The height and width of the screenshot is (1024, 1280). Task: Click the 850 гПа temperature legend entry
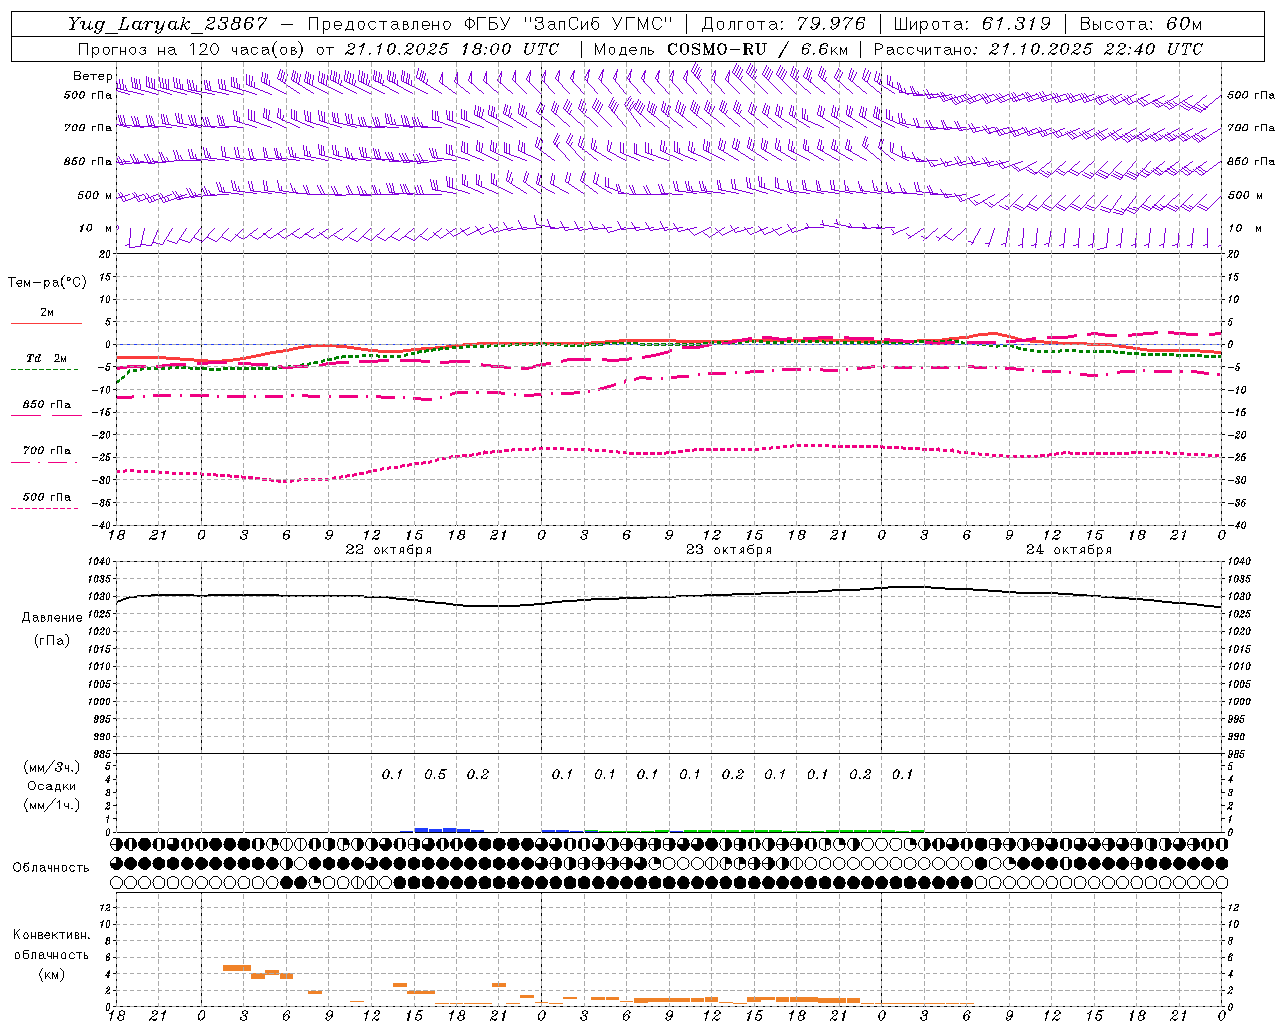(x=47, y=405)
